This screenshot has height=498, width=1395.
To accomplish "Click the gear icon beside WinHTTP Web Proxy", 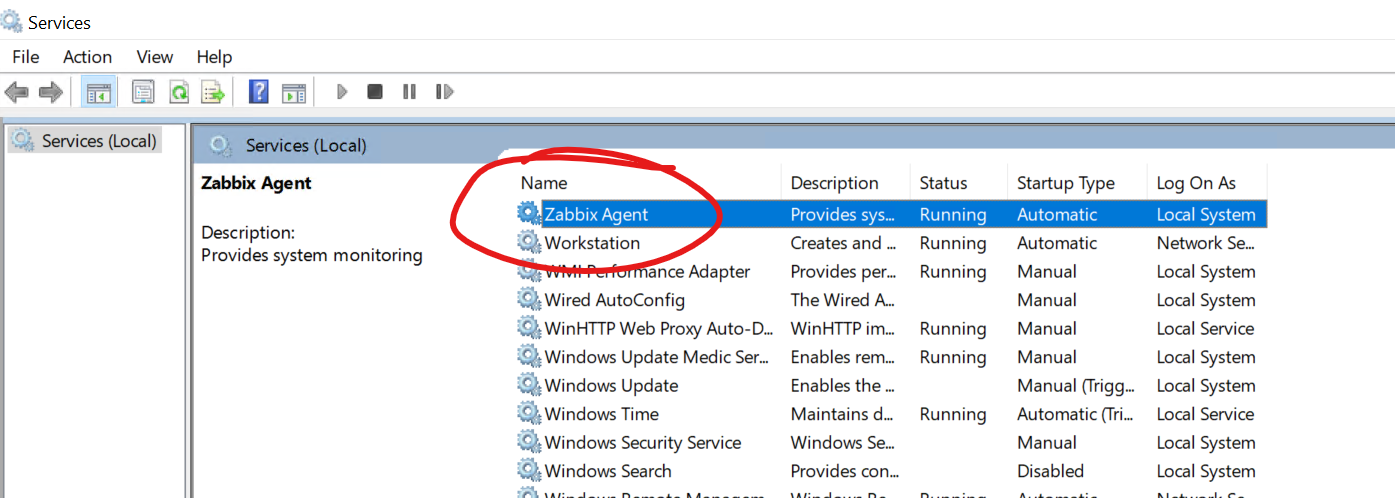I will pos(529,327).
